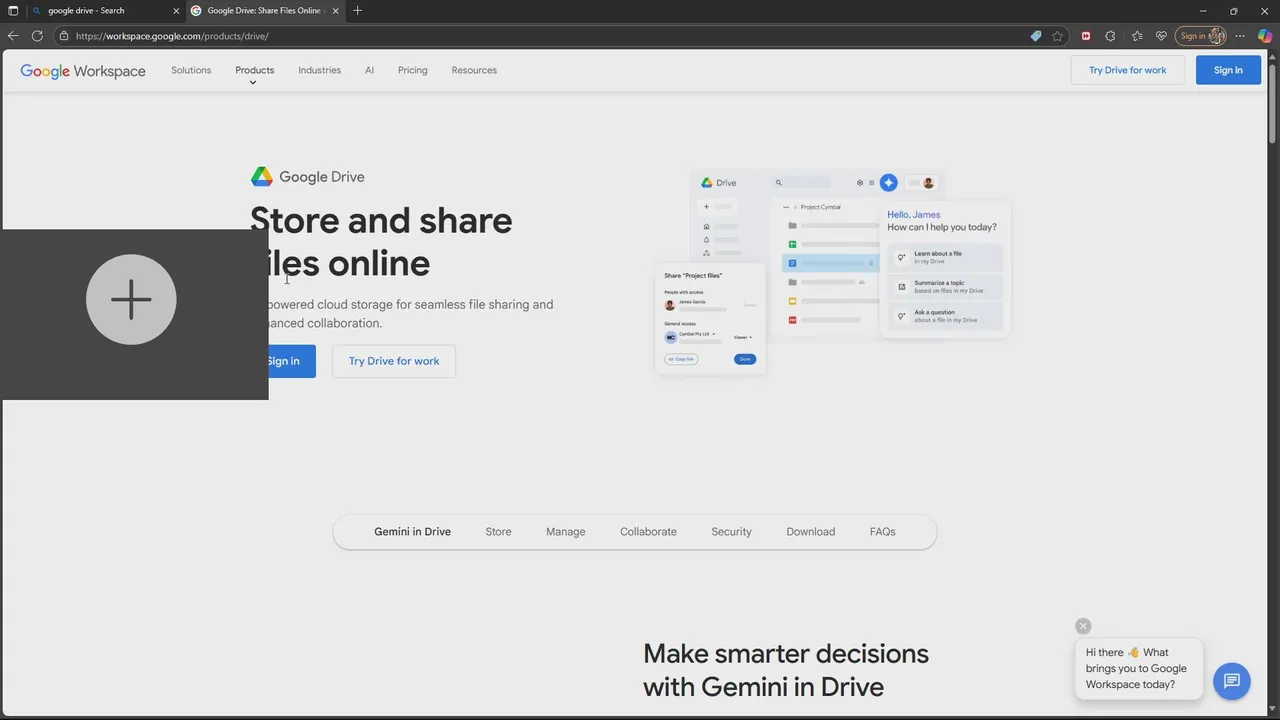Viewport: 1280px width, 720px height.
Task: Open the Industries menu
Action: tap(320, 70)
